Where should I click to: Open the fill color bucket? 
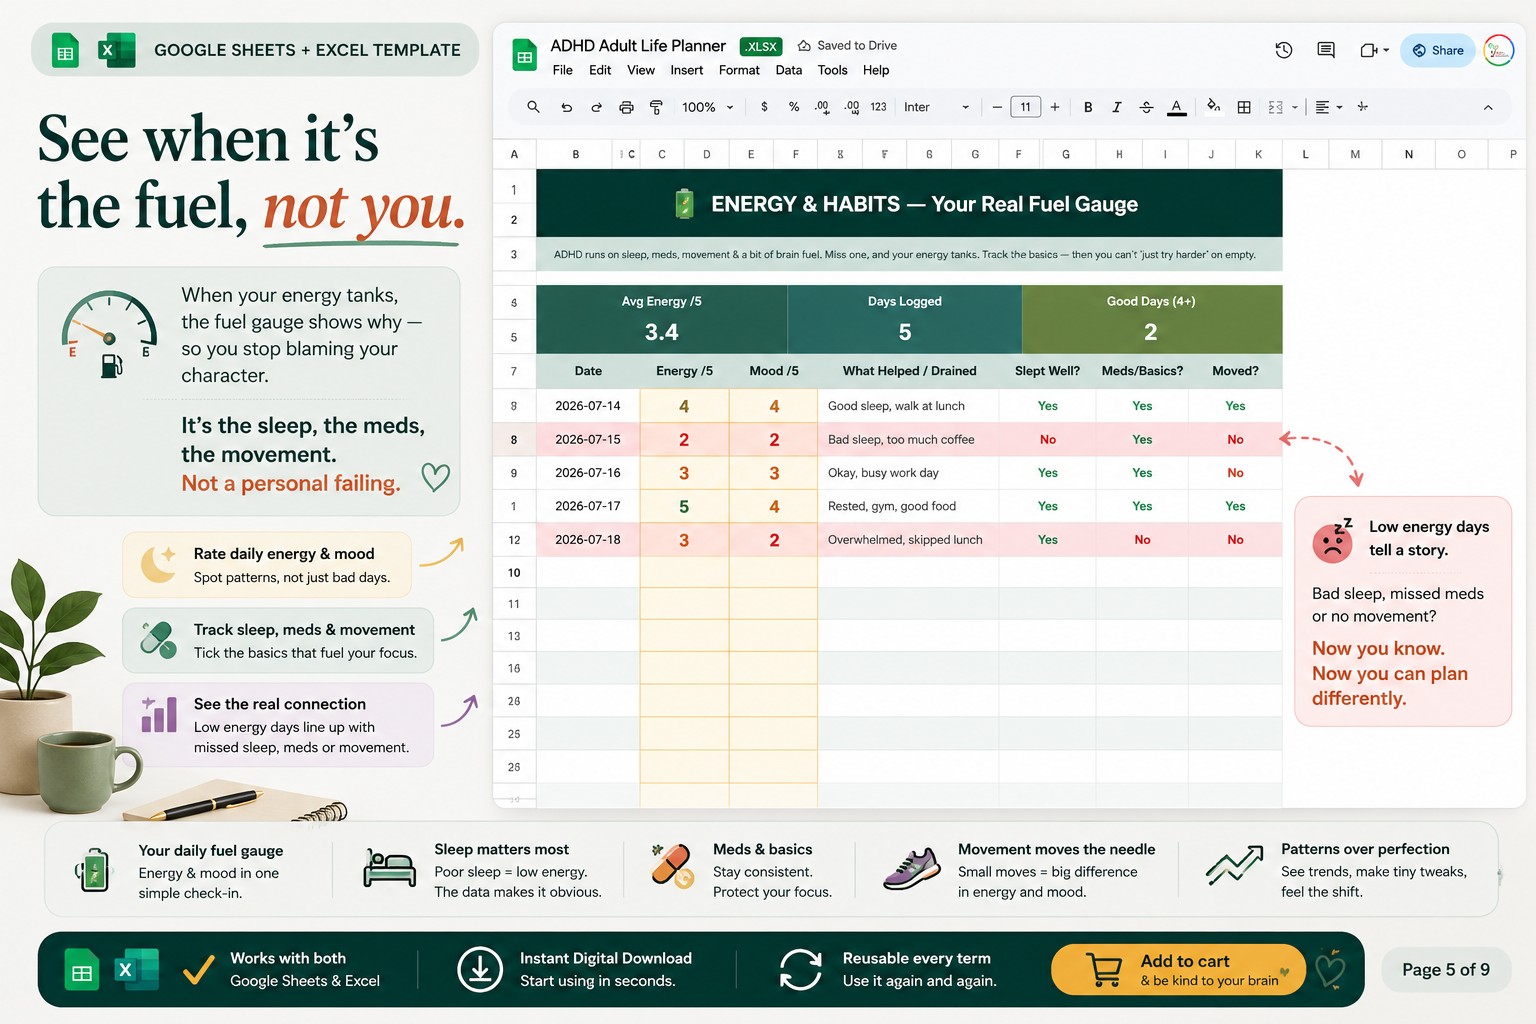click(x=1213, y=106)
